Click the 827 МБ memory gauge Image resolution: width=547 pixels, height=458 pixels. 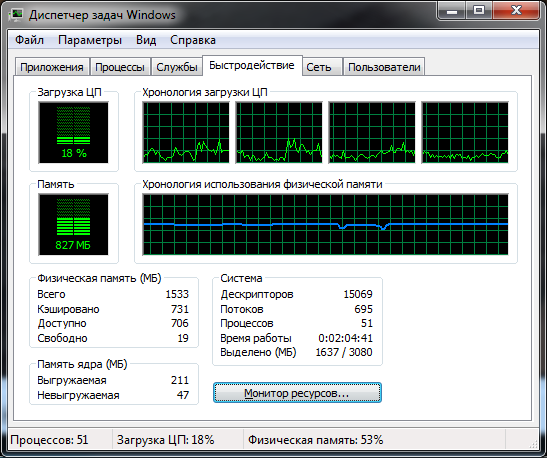click(x=74, y=225)
